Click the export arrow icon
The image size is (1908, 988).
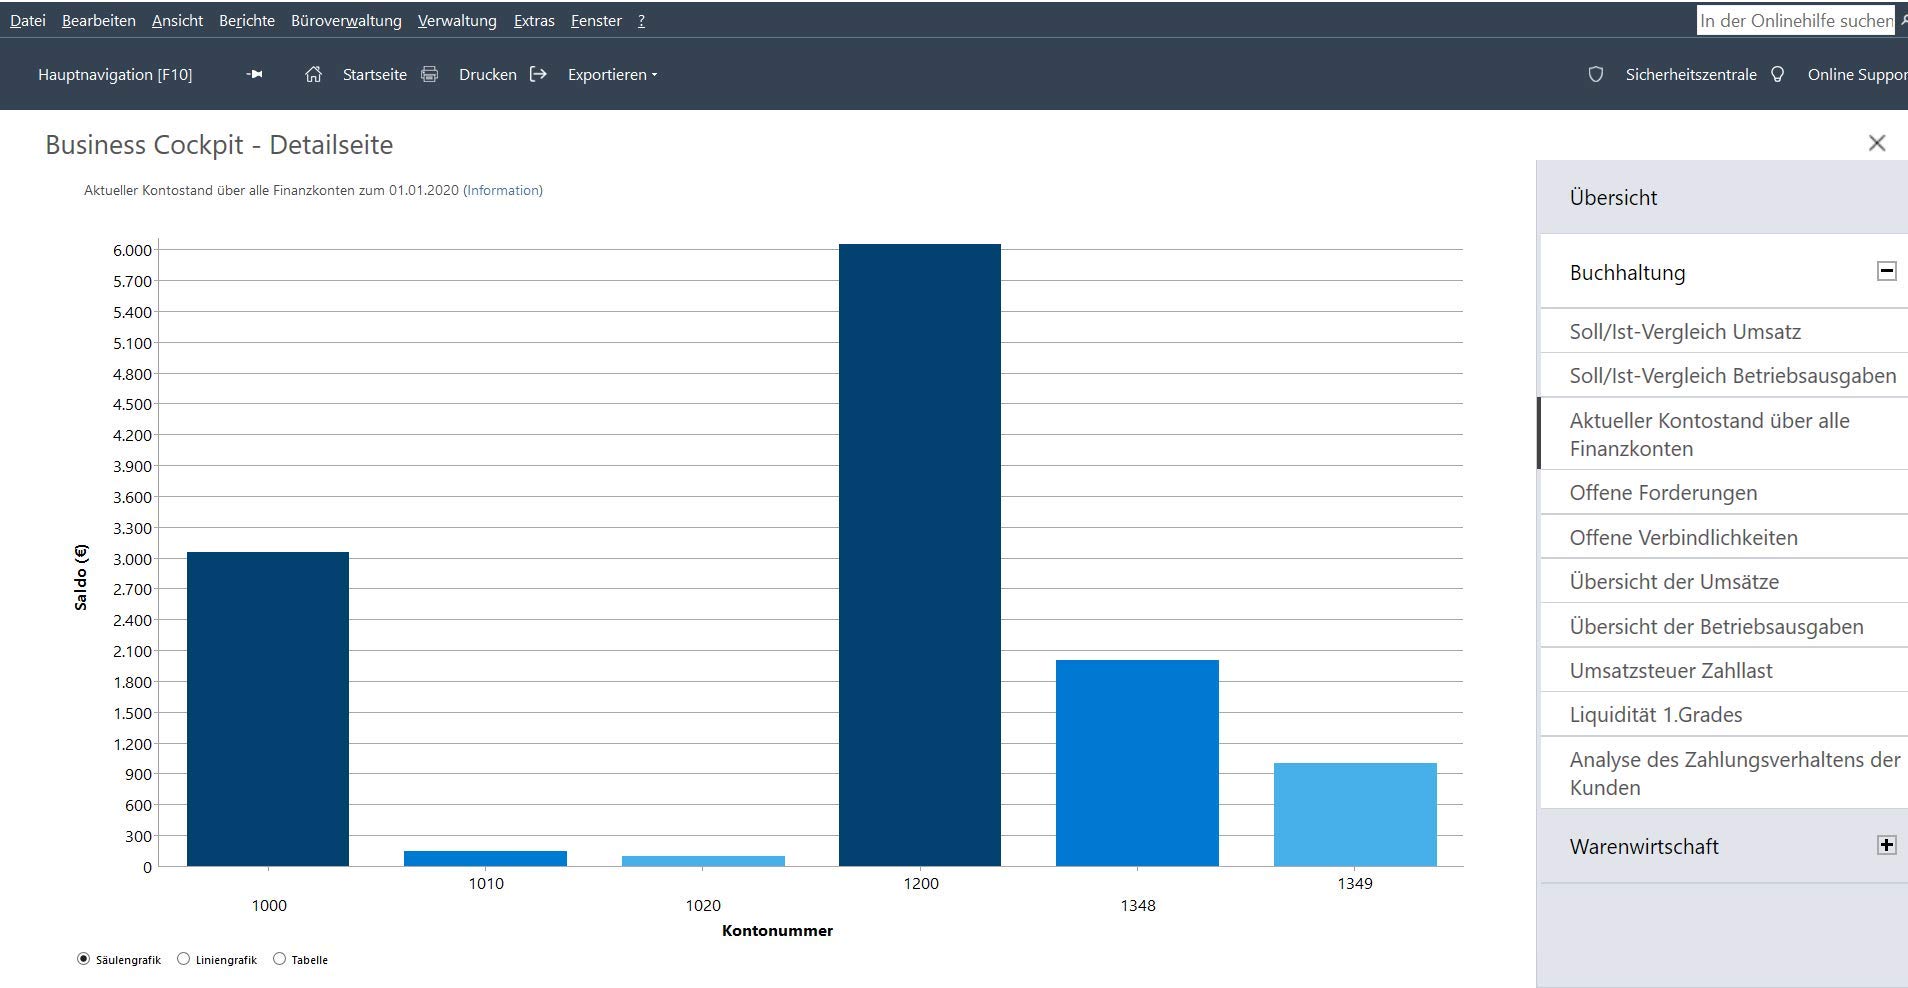tap(538, 74)
